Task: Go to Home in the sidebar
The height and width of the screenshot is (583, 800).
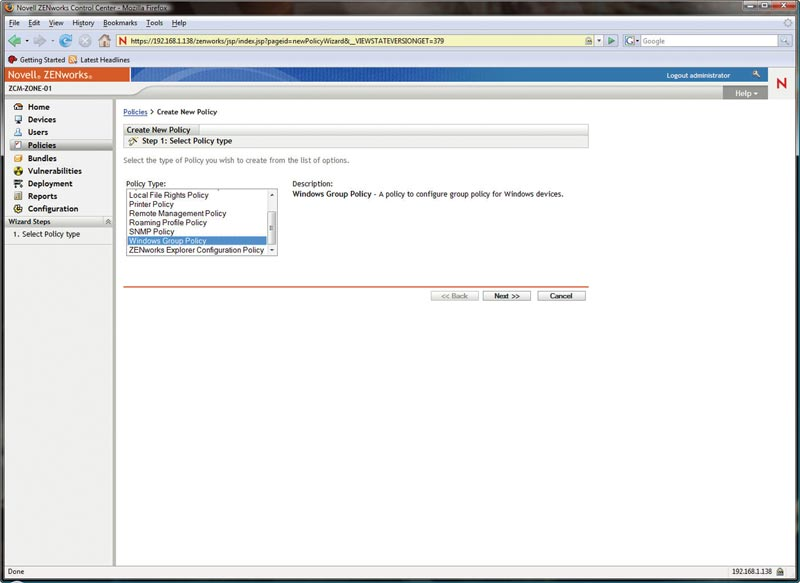Action: [x=39, y=107]
